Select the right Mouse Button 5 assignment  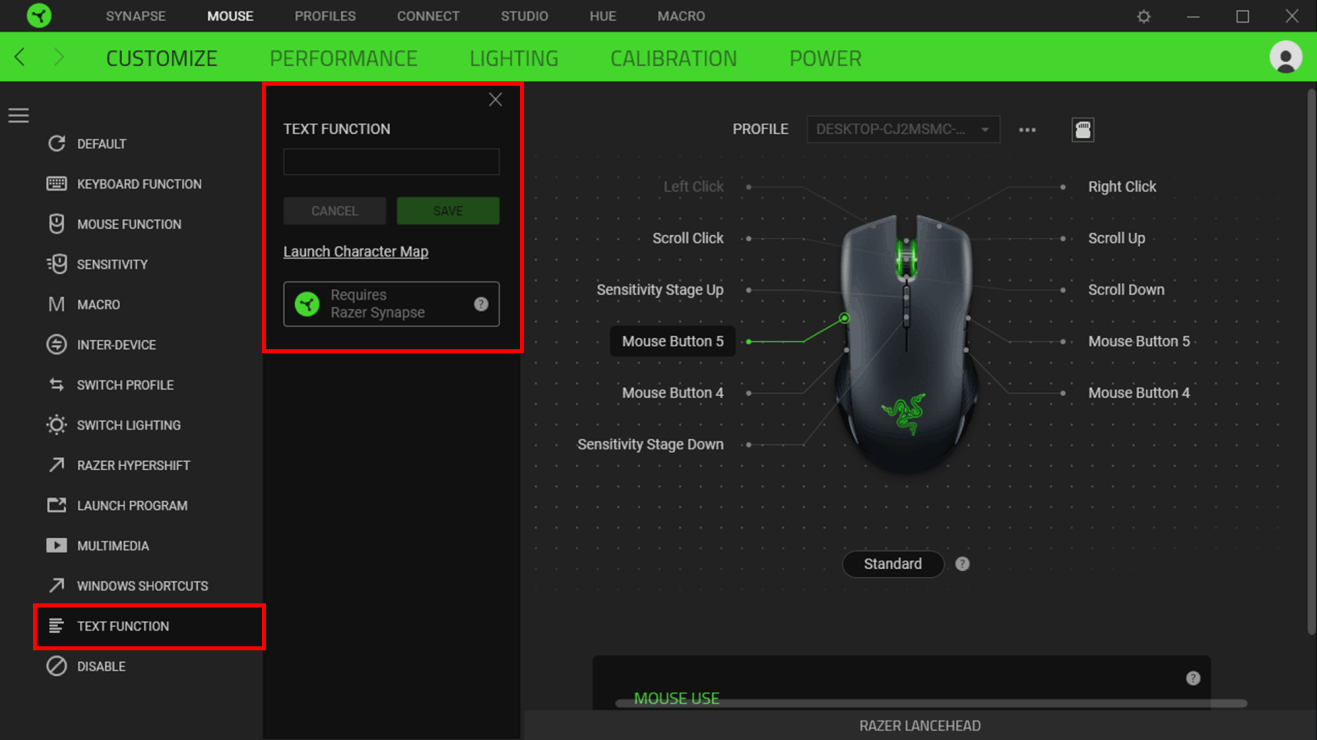1139,341
